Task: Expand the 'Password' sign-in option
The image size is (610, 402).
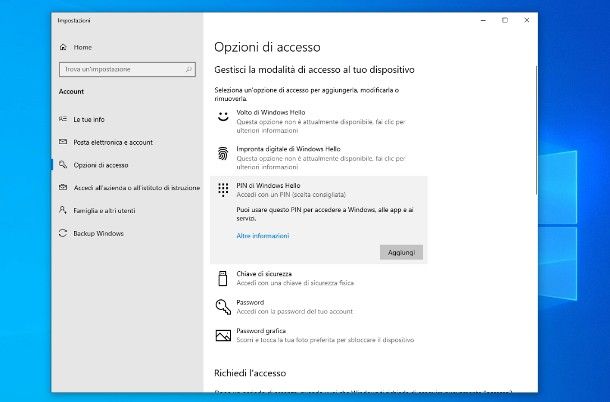Action: (x=319, y=307)
